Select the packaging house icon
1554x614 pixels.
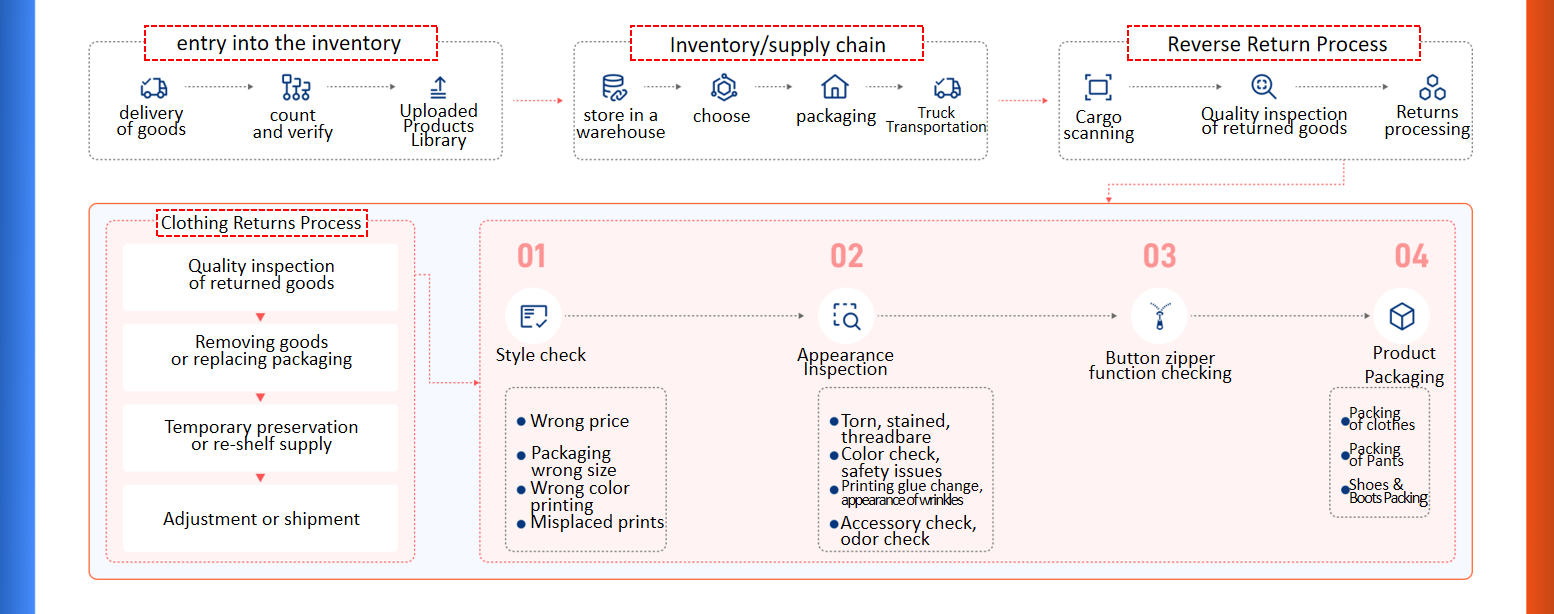834,86
